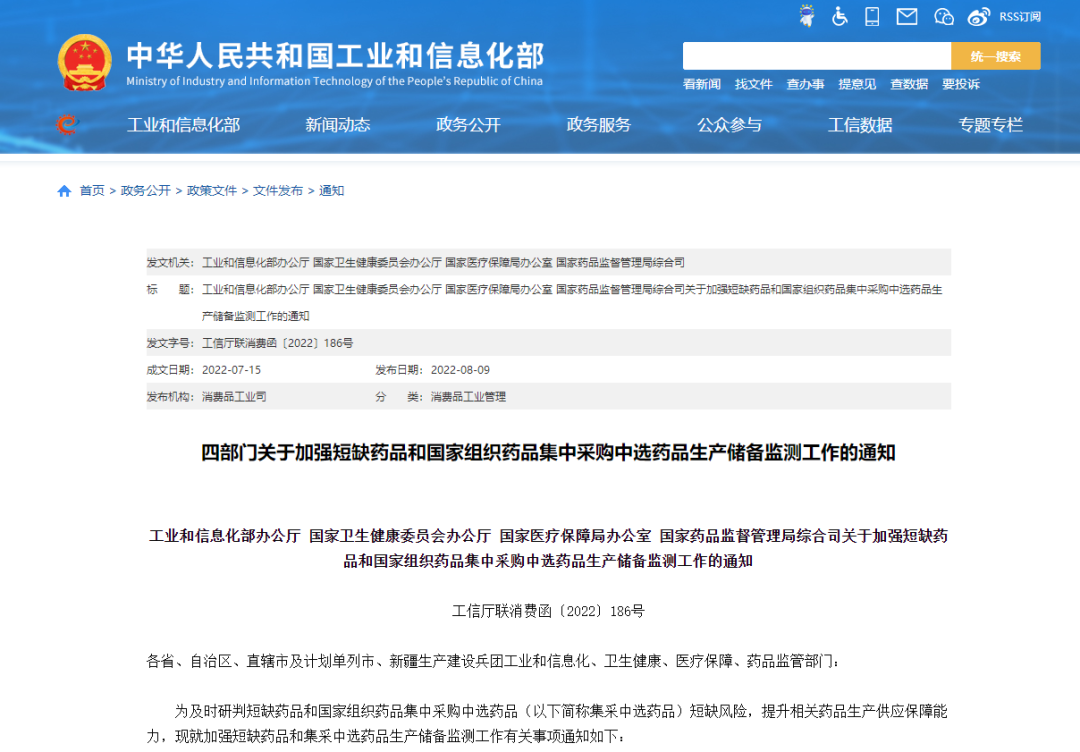Screen dimensions: 1080x752
Task: Click 发布机构 value 消费品工业司
Action: (x=234, y=397)
